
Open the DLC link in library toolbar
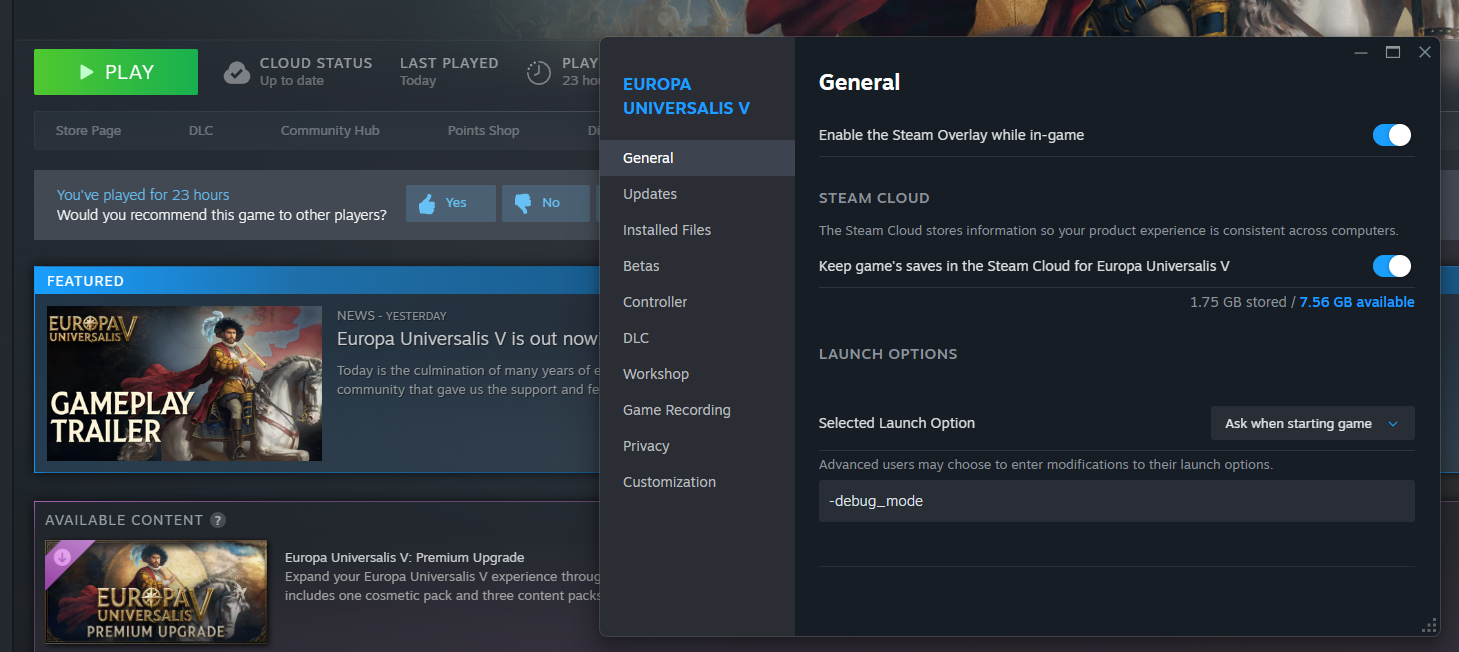pos(201,131)
